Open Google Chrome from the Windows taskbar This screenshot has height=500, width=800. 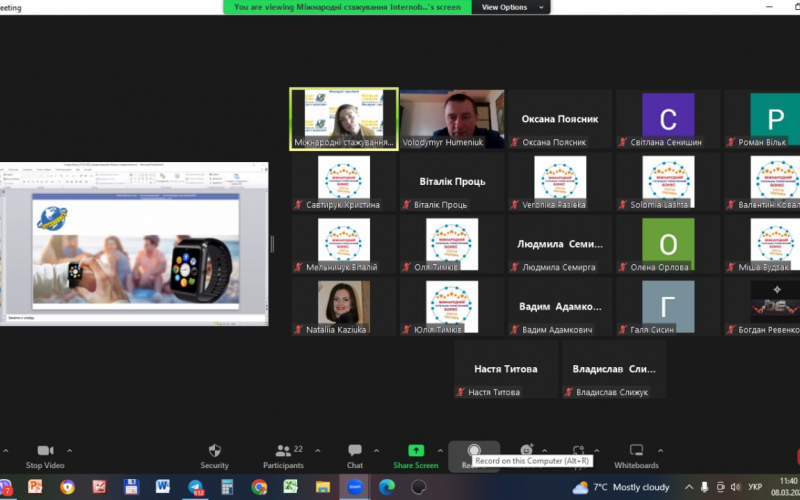tap(259, 487)
